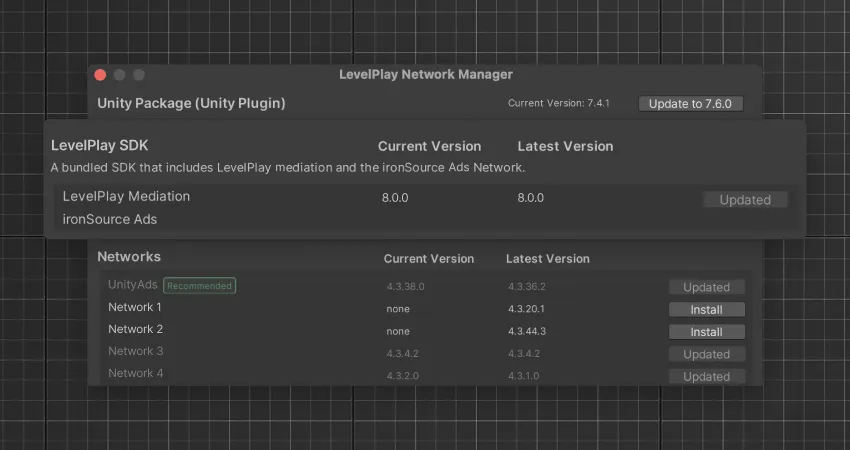The width and height of the screenshot is (850, 450).
Task: Click the Networks section heading
Action: pos(129,256)
